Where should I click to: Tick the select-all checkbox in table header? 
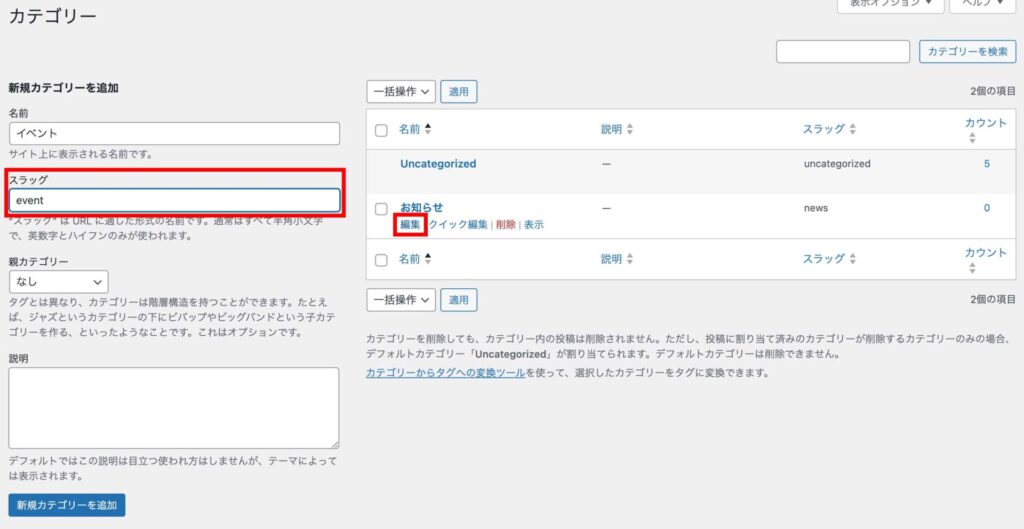pyautogui.click(x=381, y=130)
